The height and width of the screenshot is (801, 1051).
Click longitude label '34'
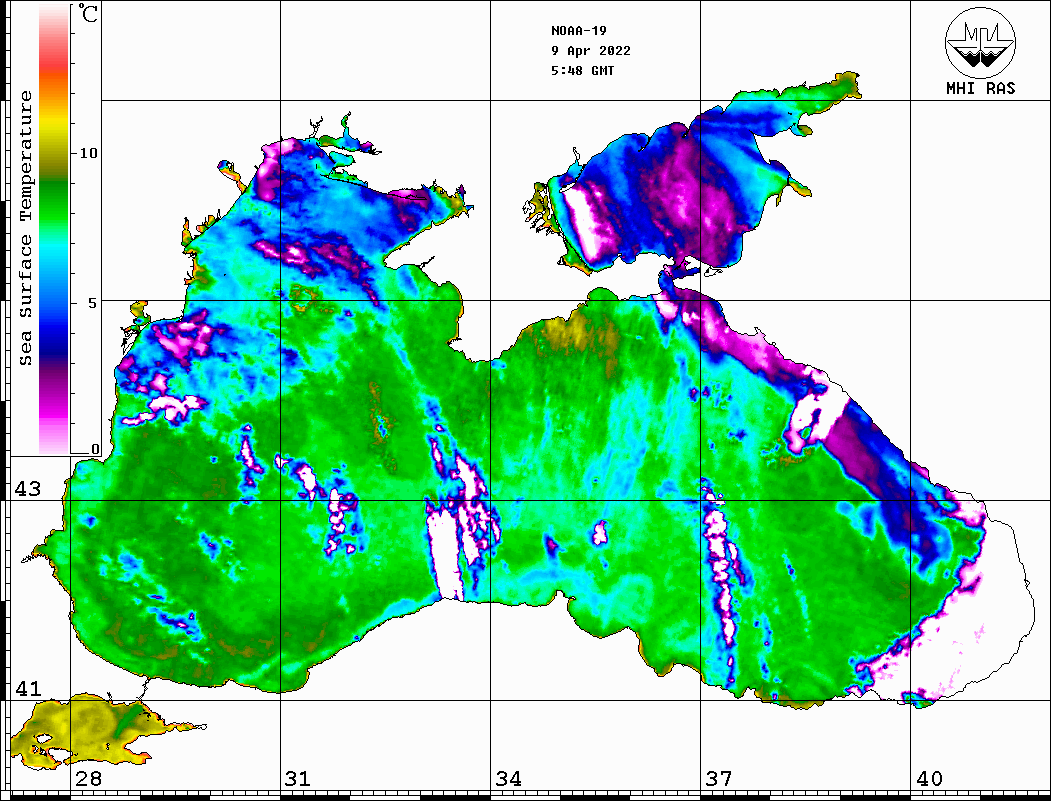coord(508,778)
